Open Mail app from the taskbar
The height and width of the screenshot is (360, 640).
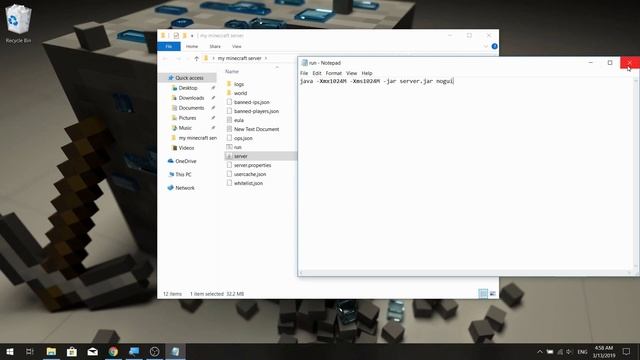coord(93,351)
